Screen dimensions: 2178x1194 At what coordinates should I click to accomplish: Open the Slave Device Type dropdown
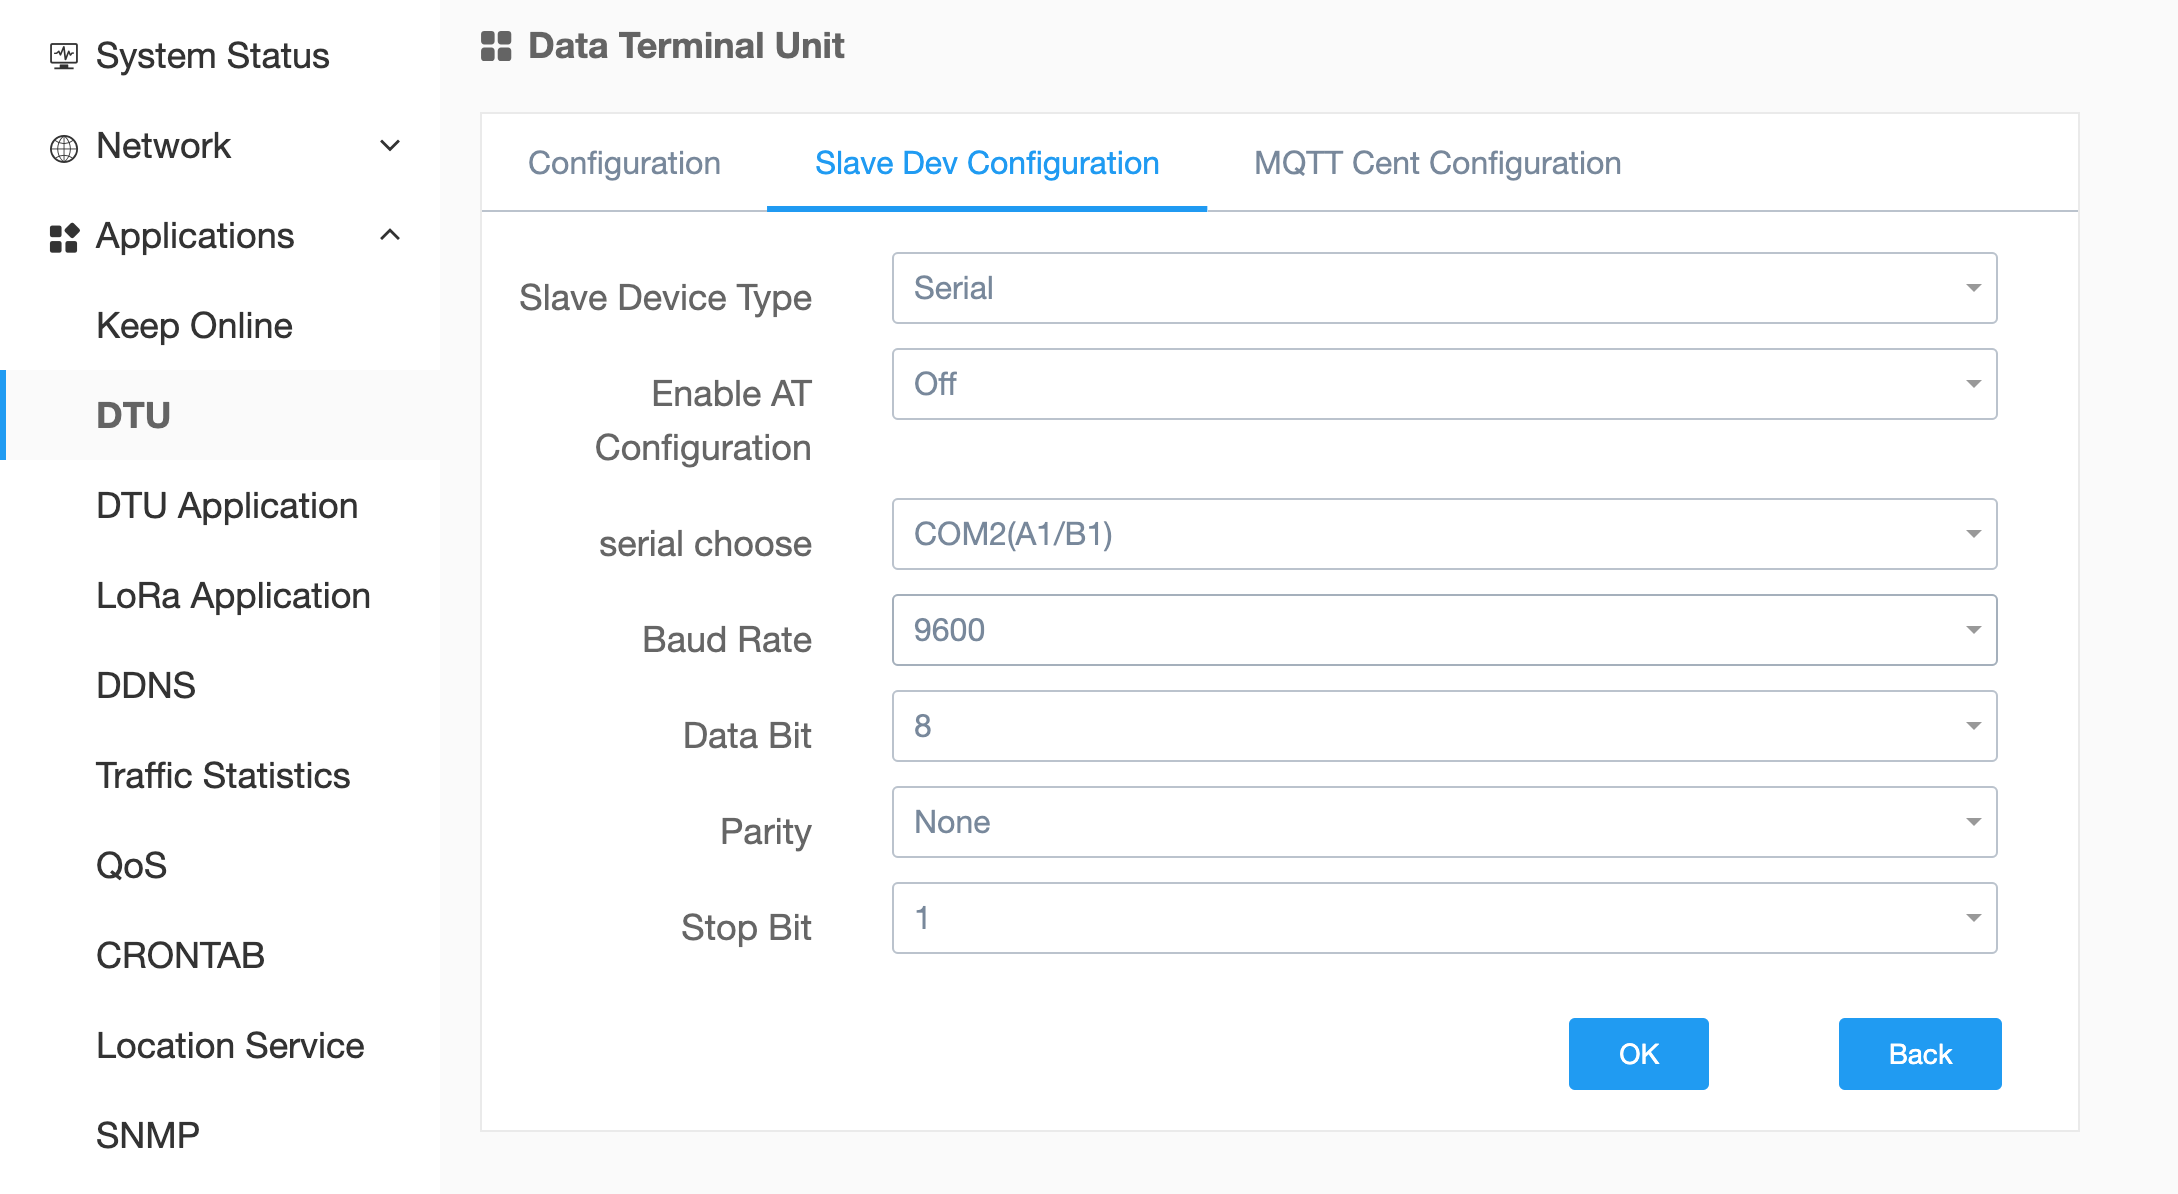coord(1444,288)
